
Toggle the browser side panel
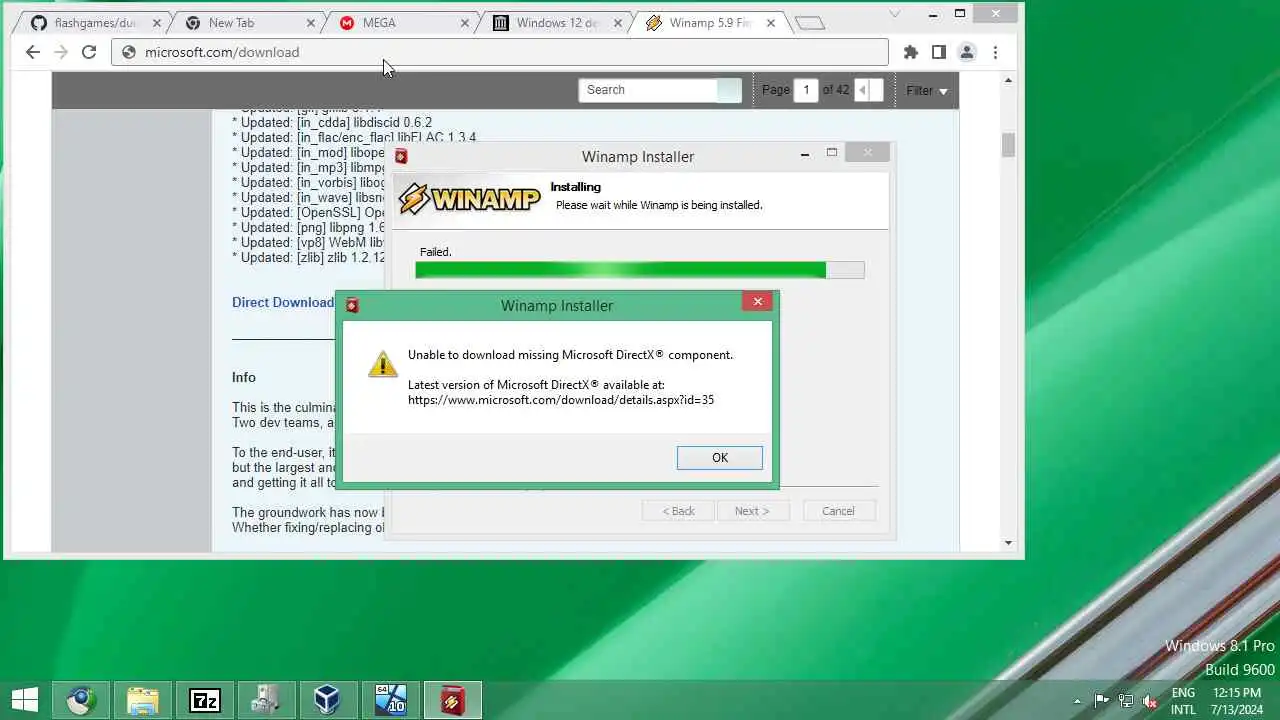pyautogui.click(x=939, y=52)
